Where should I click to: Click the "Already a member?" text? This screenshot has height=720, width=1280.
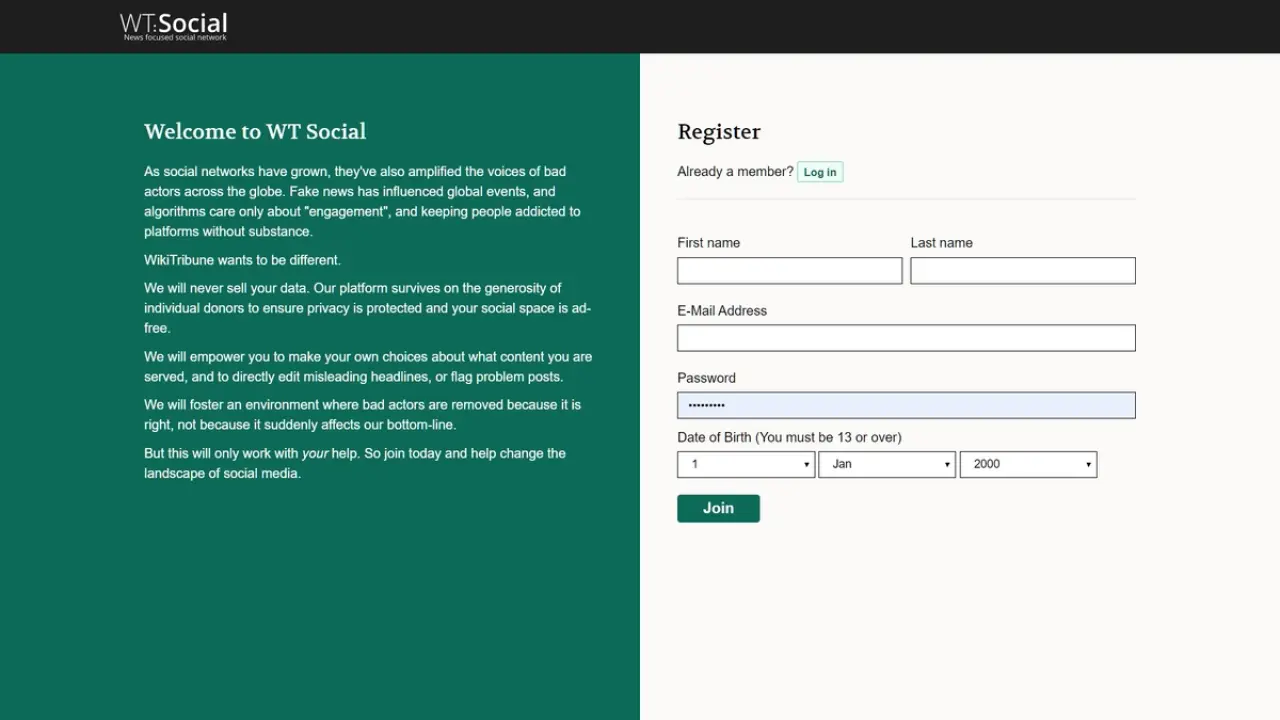735,172
